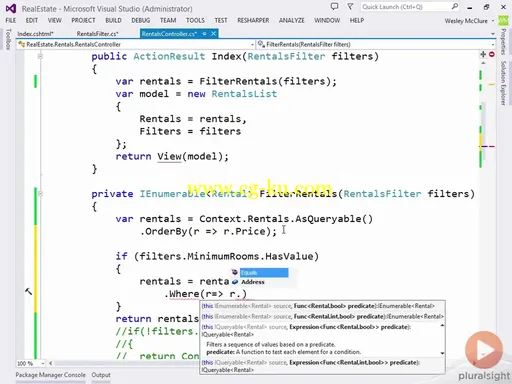This screenshot has width=512, height=384.
Task: Switch to the RentalsFilter.cs tab
Action: pyautogui.click(x=97, y=34)
